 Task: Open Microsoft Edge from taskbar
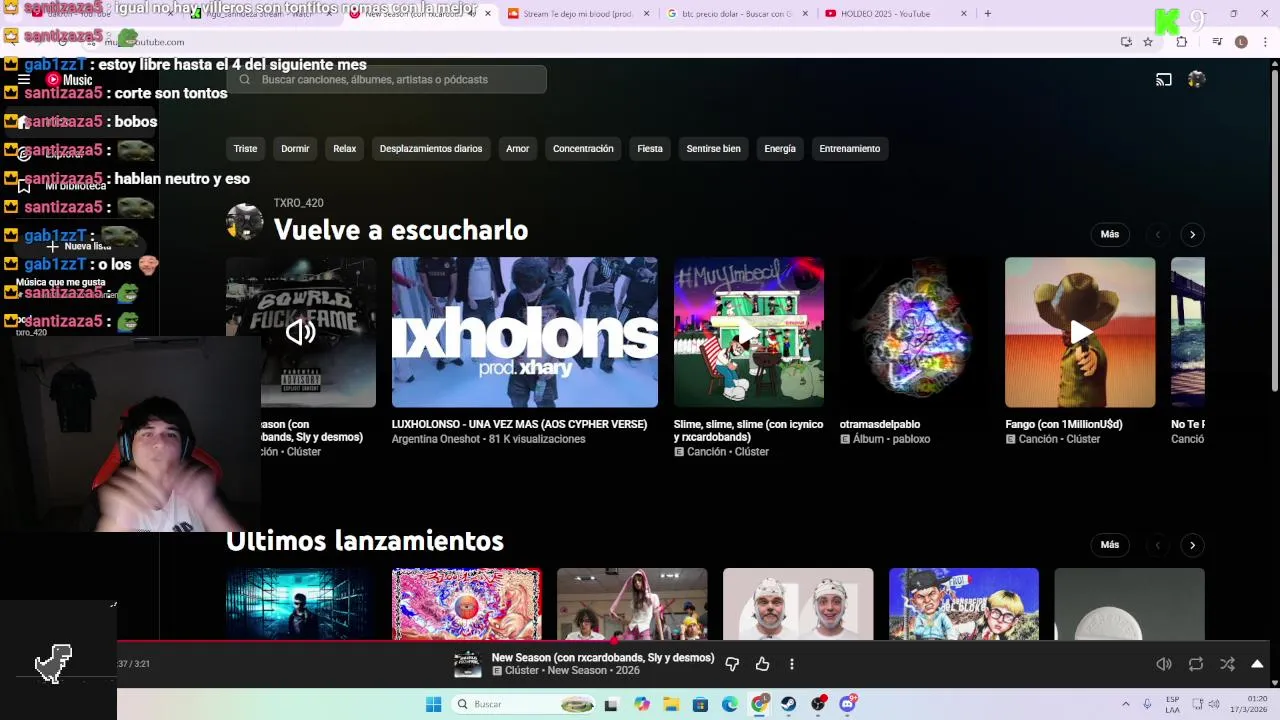[x=730, y=704]
